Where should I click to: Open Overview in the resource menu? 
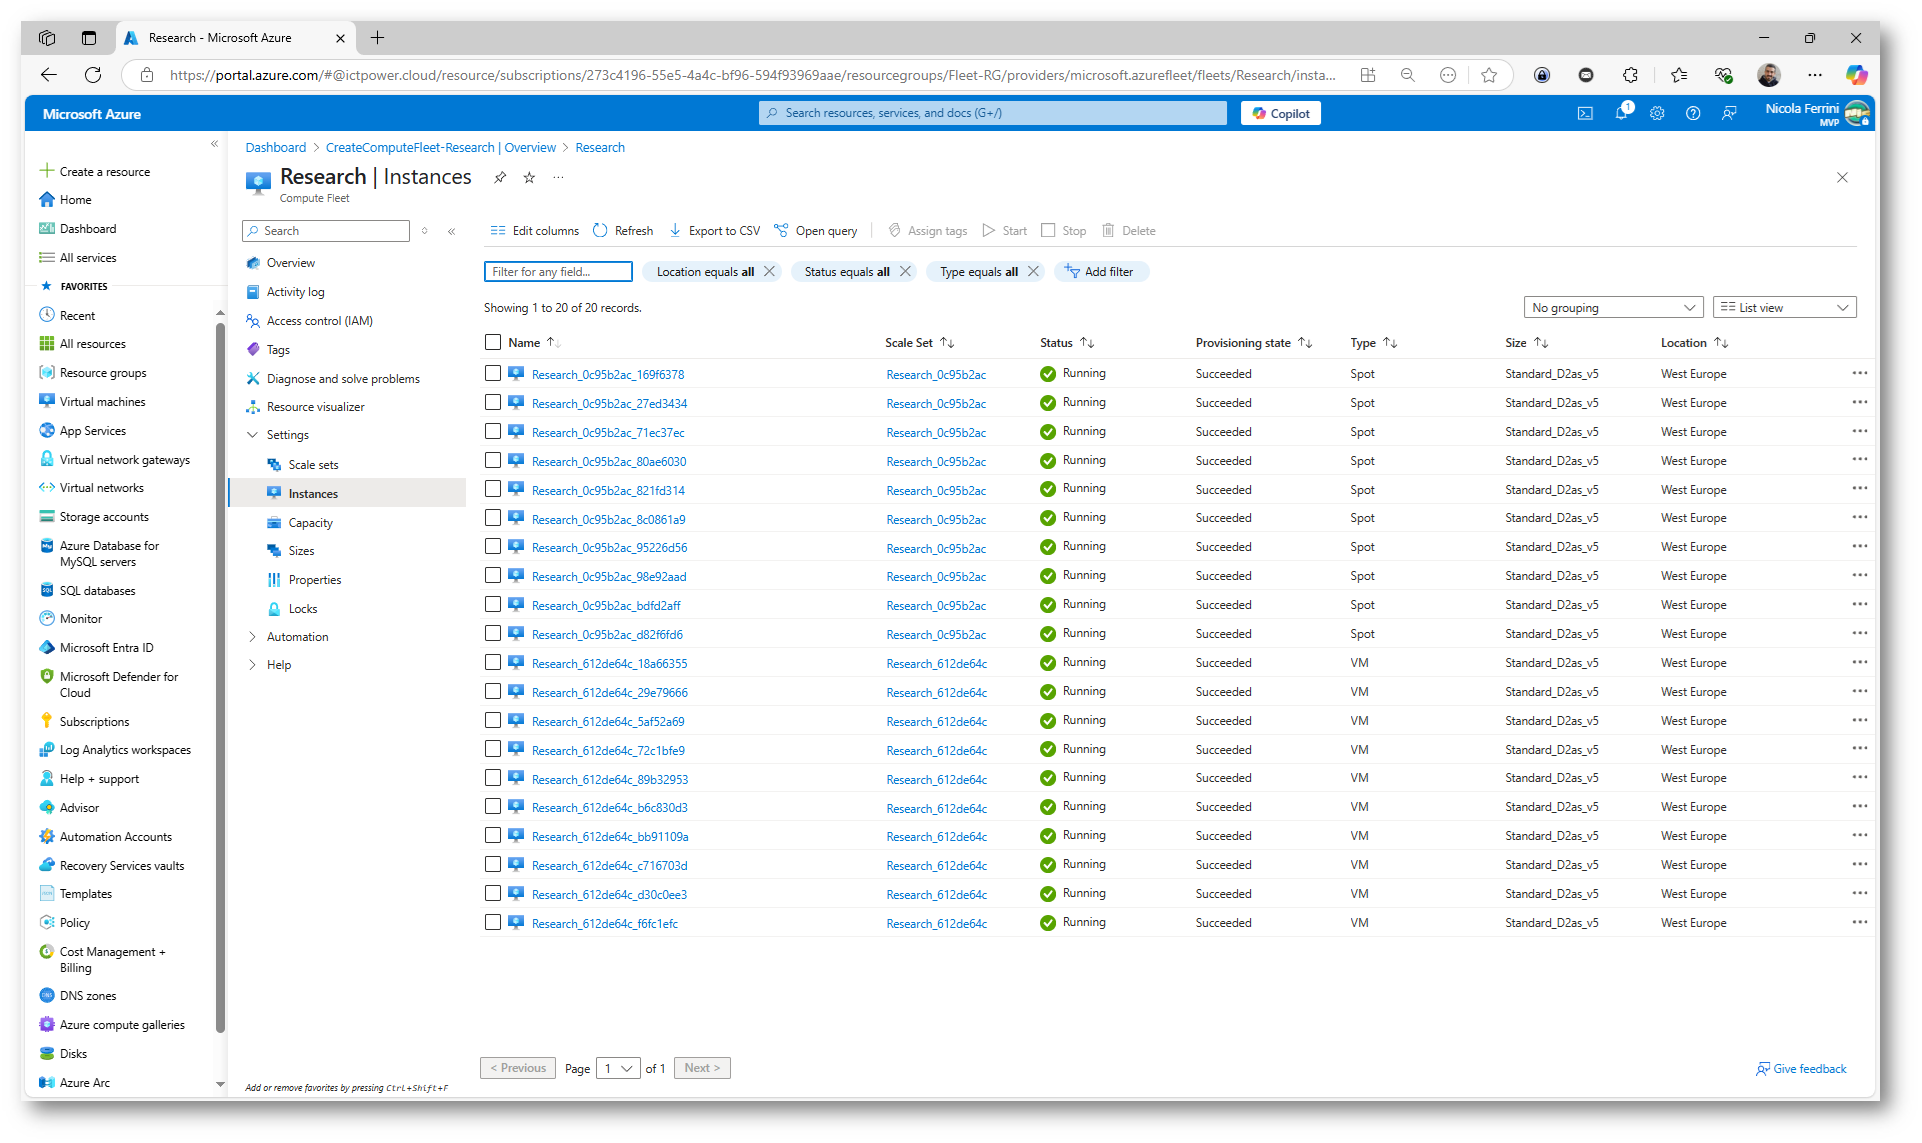pyautogui.click(x=290, y=264)
